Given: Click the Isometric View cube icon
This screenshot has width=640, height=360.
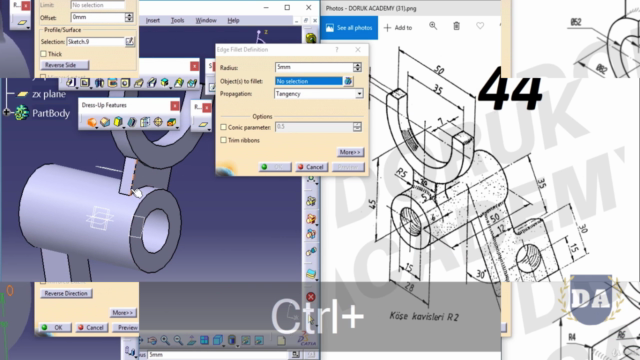Looking at the screenshot, I should (218, 340).
